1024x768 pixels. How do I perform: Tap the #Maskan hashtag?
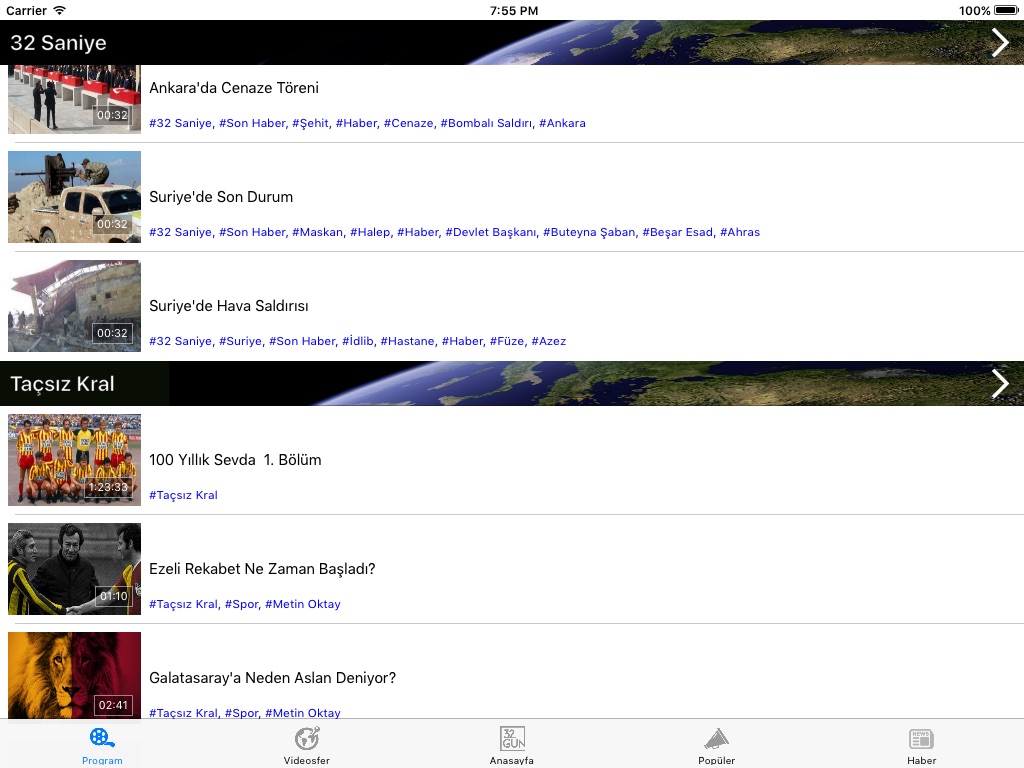coord(317,232)
